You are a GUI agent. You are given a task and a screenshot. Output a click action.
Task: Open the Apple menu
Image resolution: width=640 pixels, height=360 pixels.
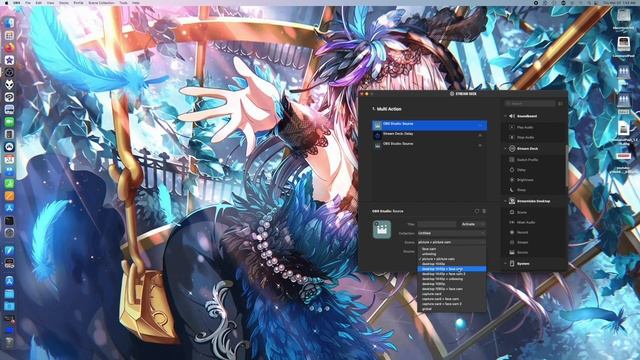(6, 2)
